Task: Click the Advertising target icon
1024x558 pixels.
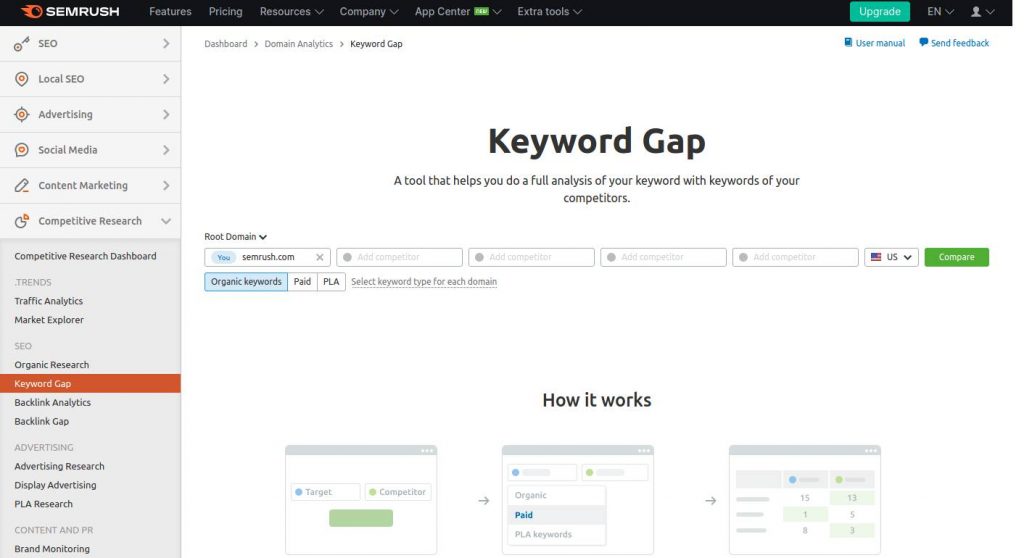Action: click(22, 114)
